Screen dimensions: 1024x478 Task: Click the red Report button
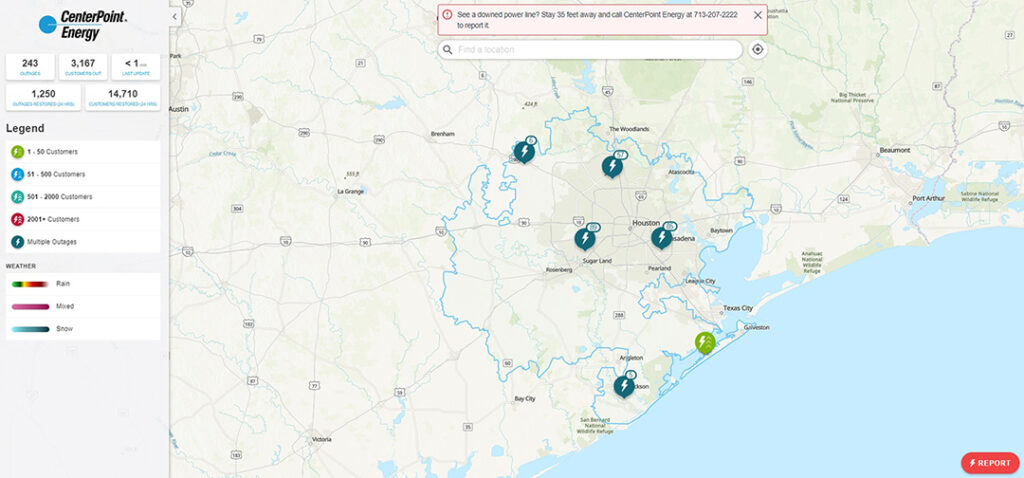click(x=990, y=463)
